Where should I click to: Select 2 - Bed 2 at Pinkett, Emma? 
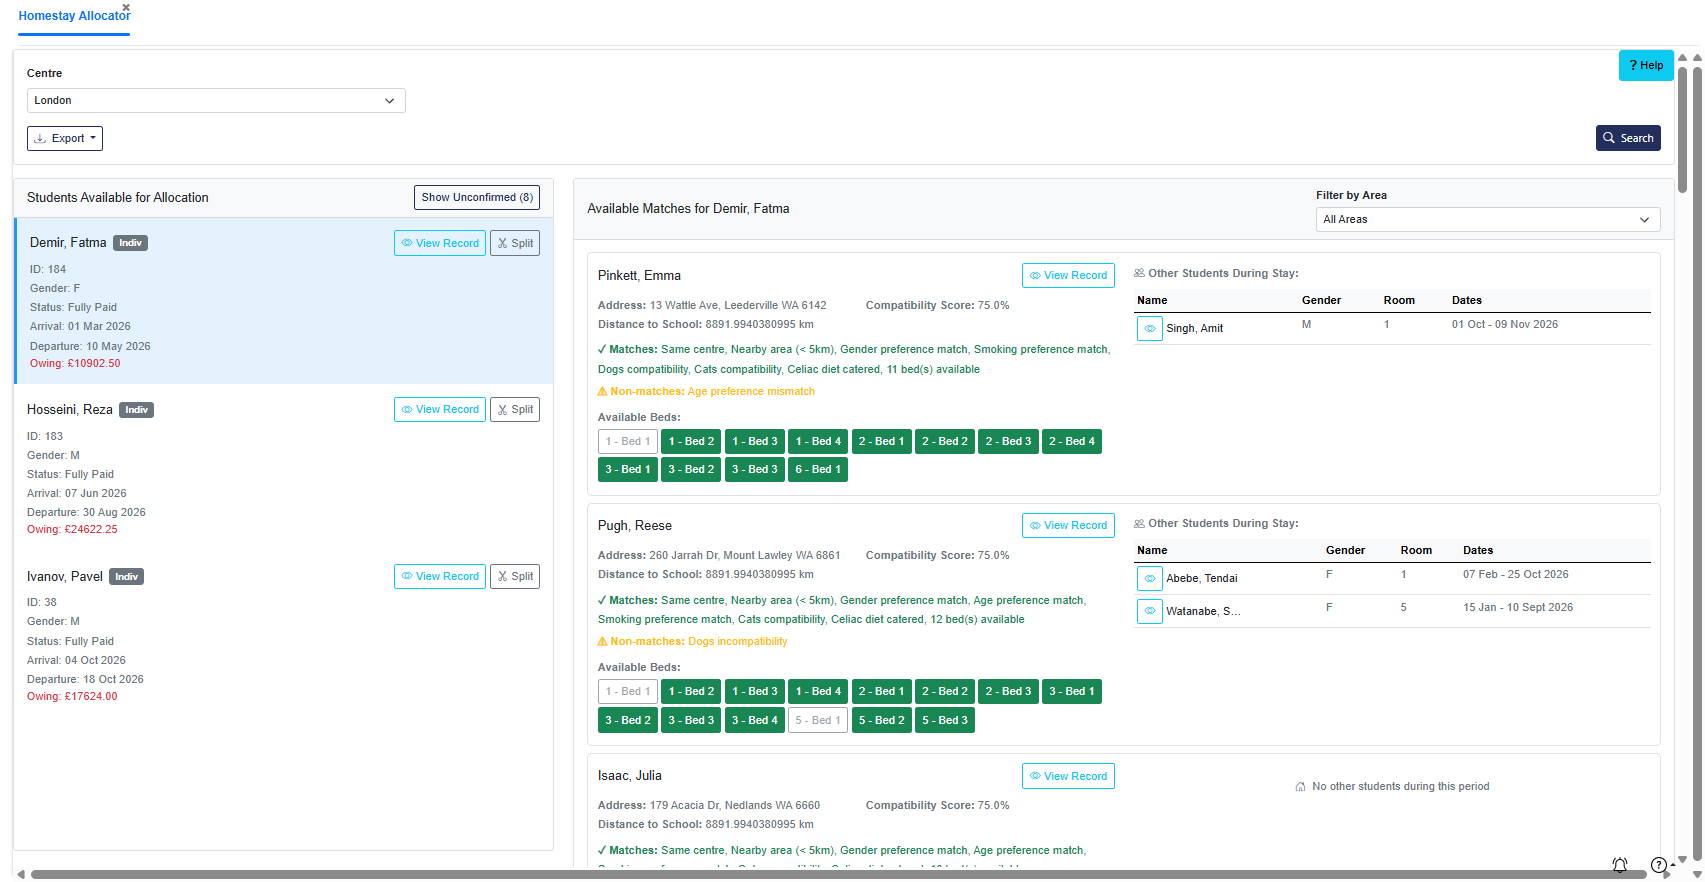(945, 441)
